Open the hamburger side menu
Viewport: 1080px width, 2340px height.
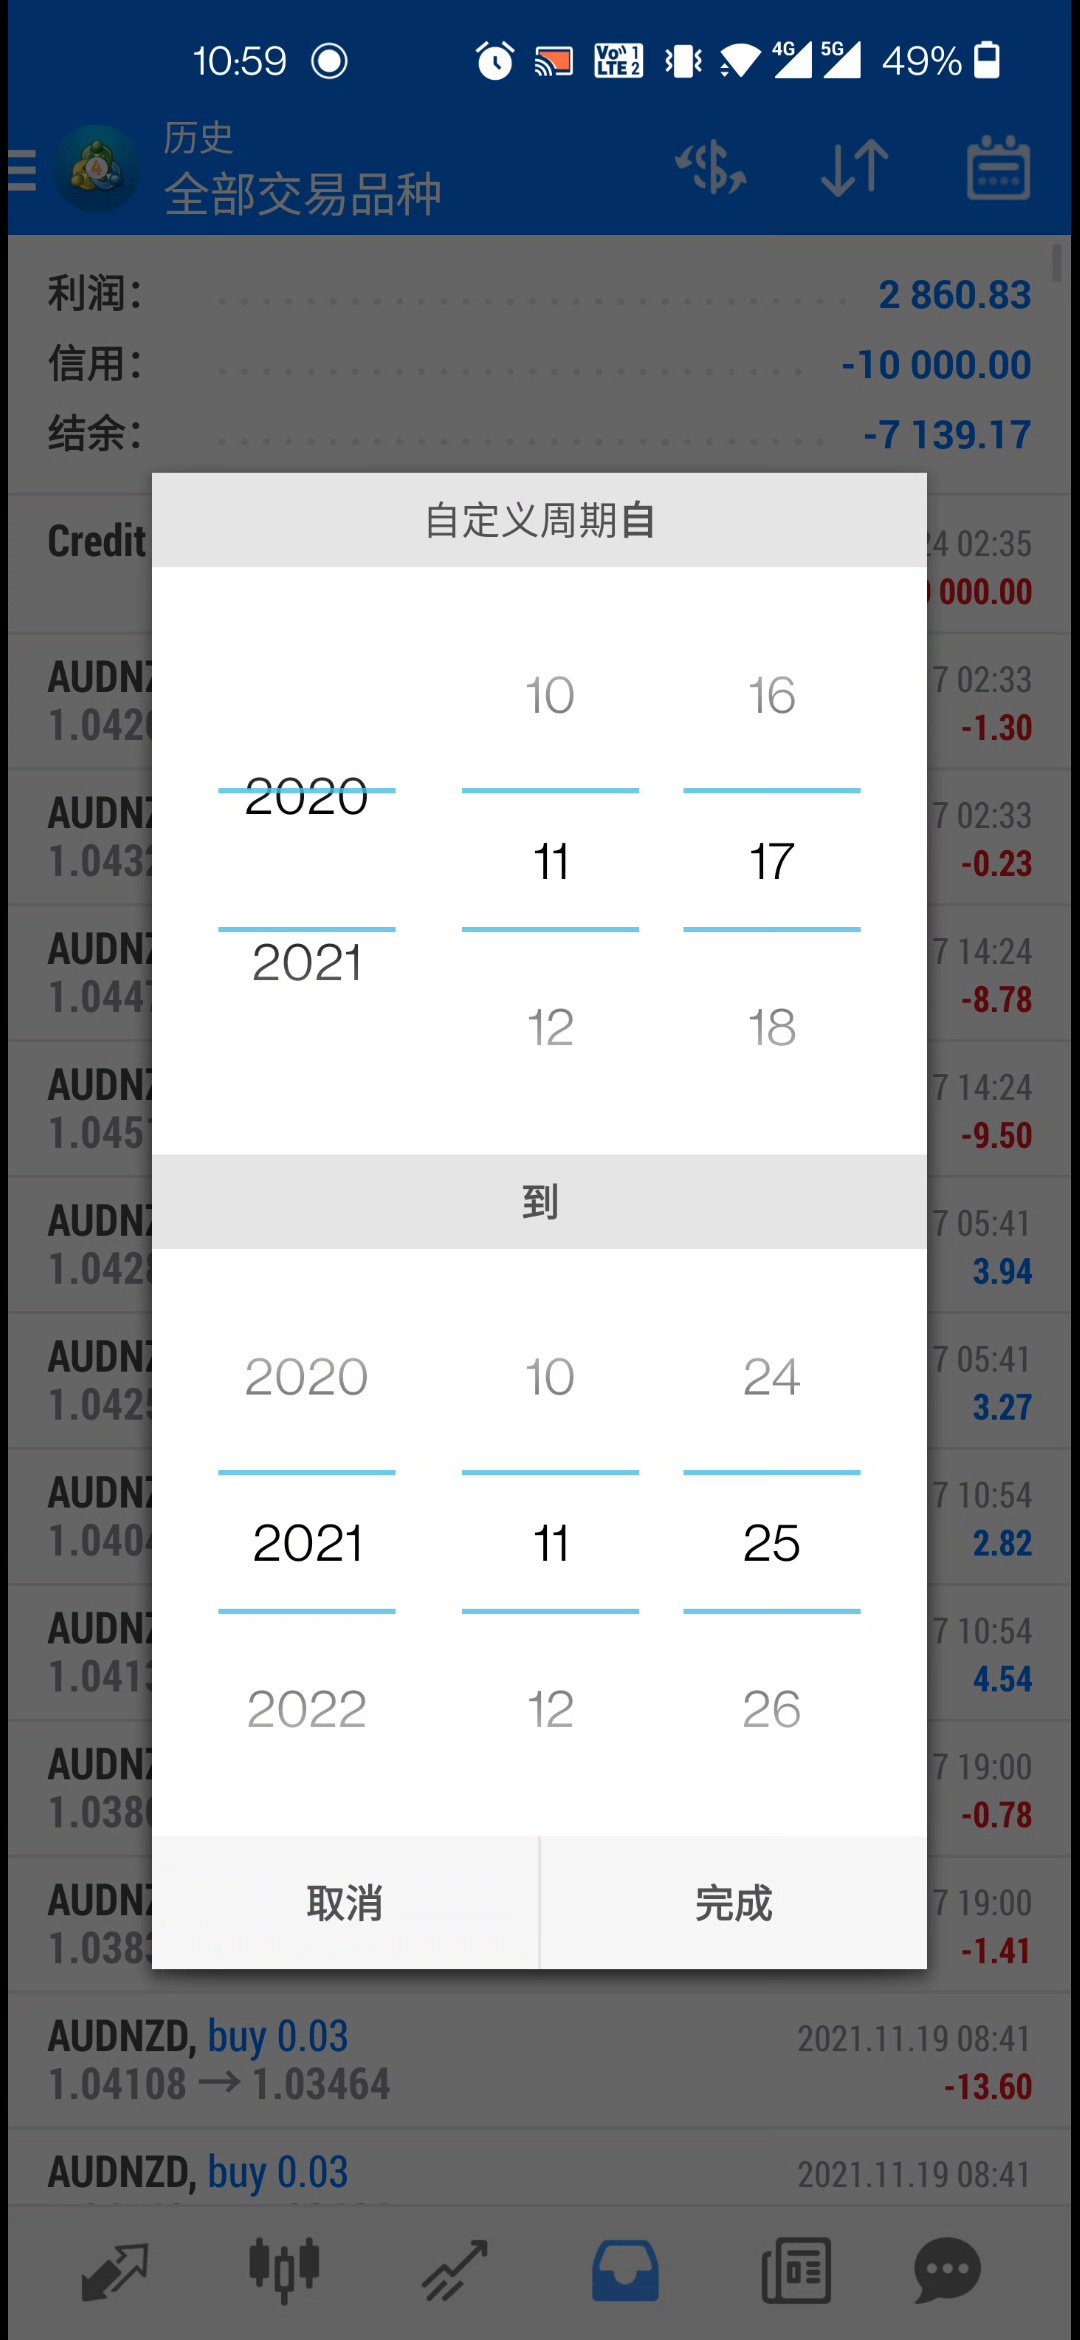[x=22, y=169]
